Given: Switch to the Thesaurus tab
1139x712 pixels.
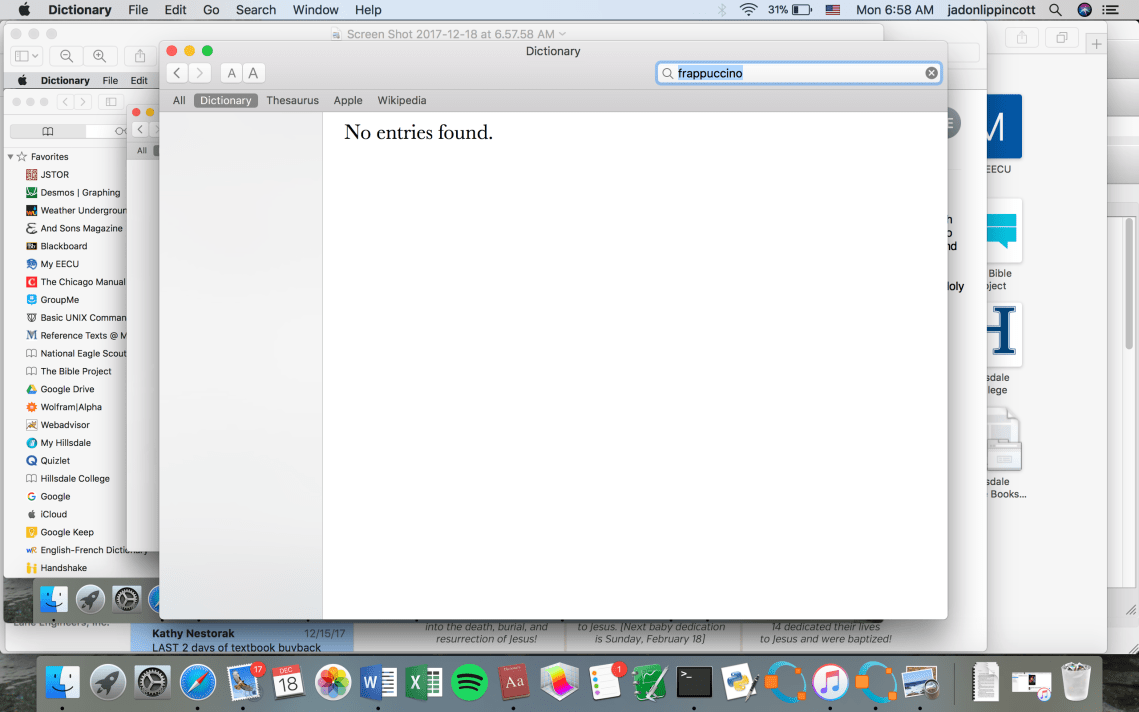Looking at the screenshot, I should pyautogui.click(x=292, y=100).
